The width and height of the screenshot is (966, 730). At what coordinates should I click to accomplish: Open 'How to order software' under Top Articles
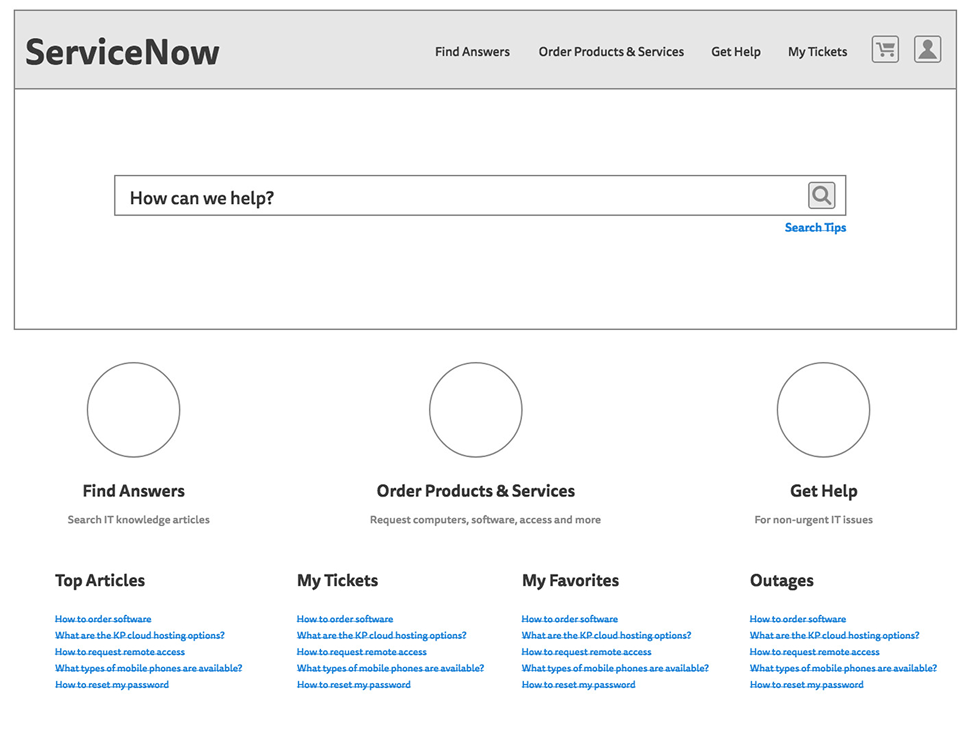pyautogui.click(x=103, y=619)
